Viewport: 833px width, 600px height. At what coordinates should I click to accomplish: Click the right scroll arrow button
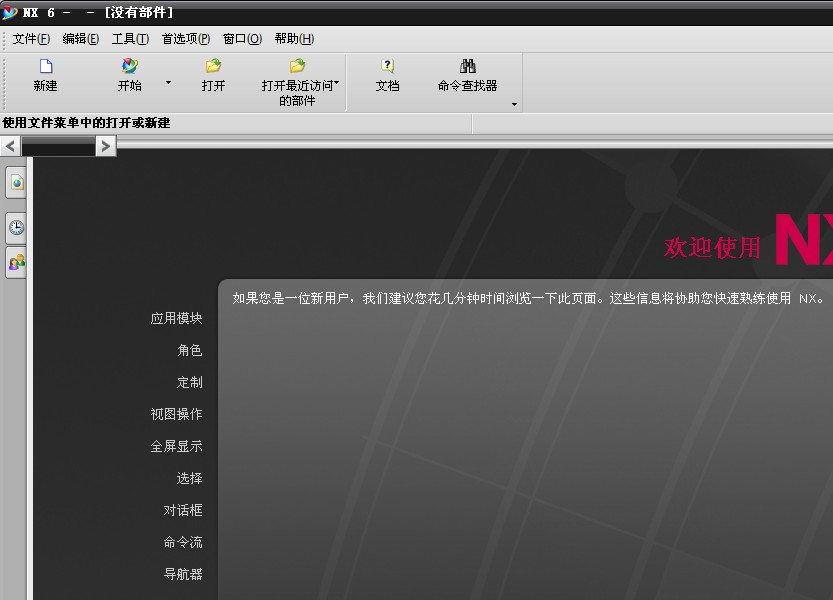106,146
